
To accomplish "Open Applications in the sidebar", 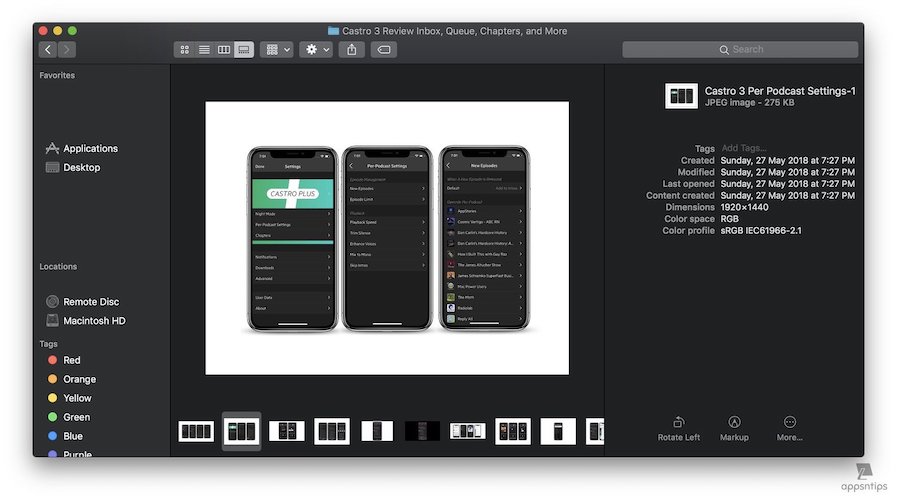I will [90, 148].
